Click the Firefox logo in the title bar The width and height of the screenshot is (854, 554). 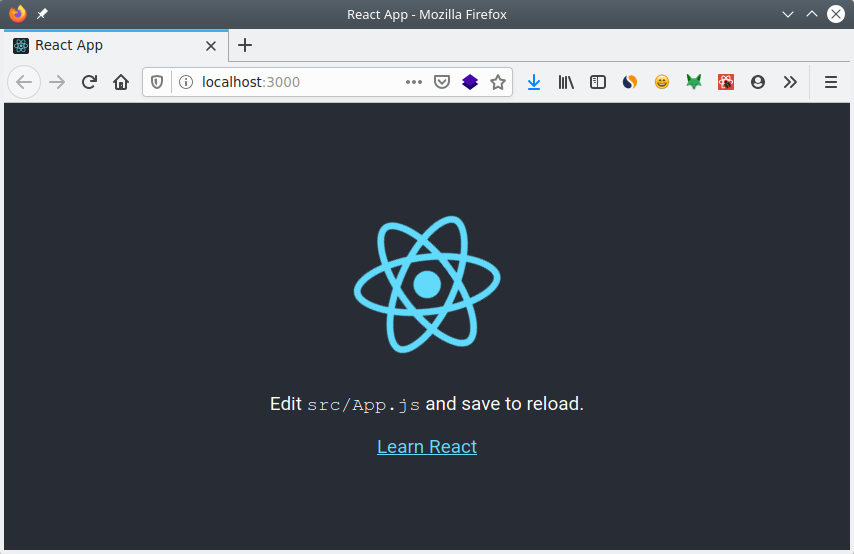pos(17,14)
